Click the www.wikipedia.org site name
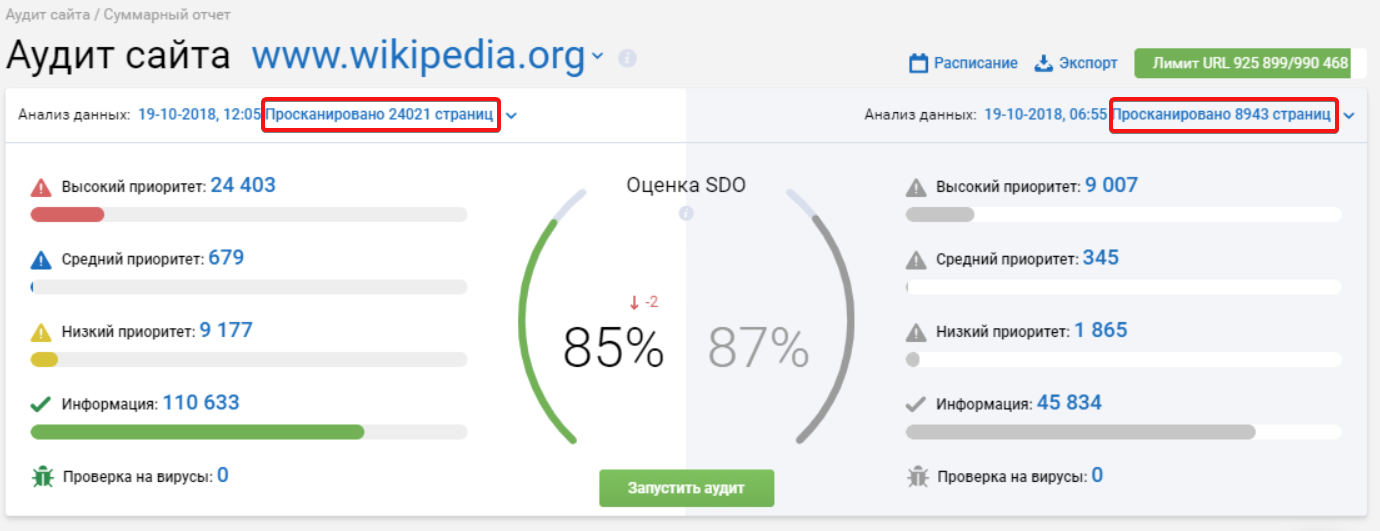This screenshot has width=1380, height=531. 418,56
